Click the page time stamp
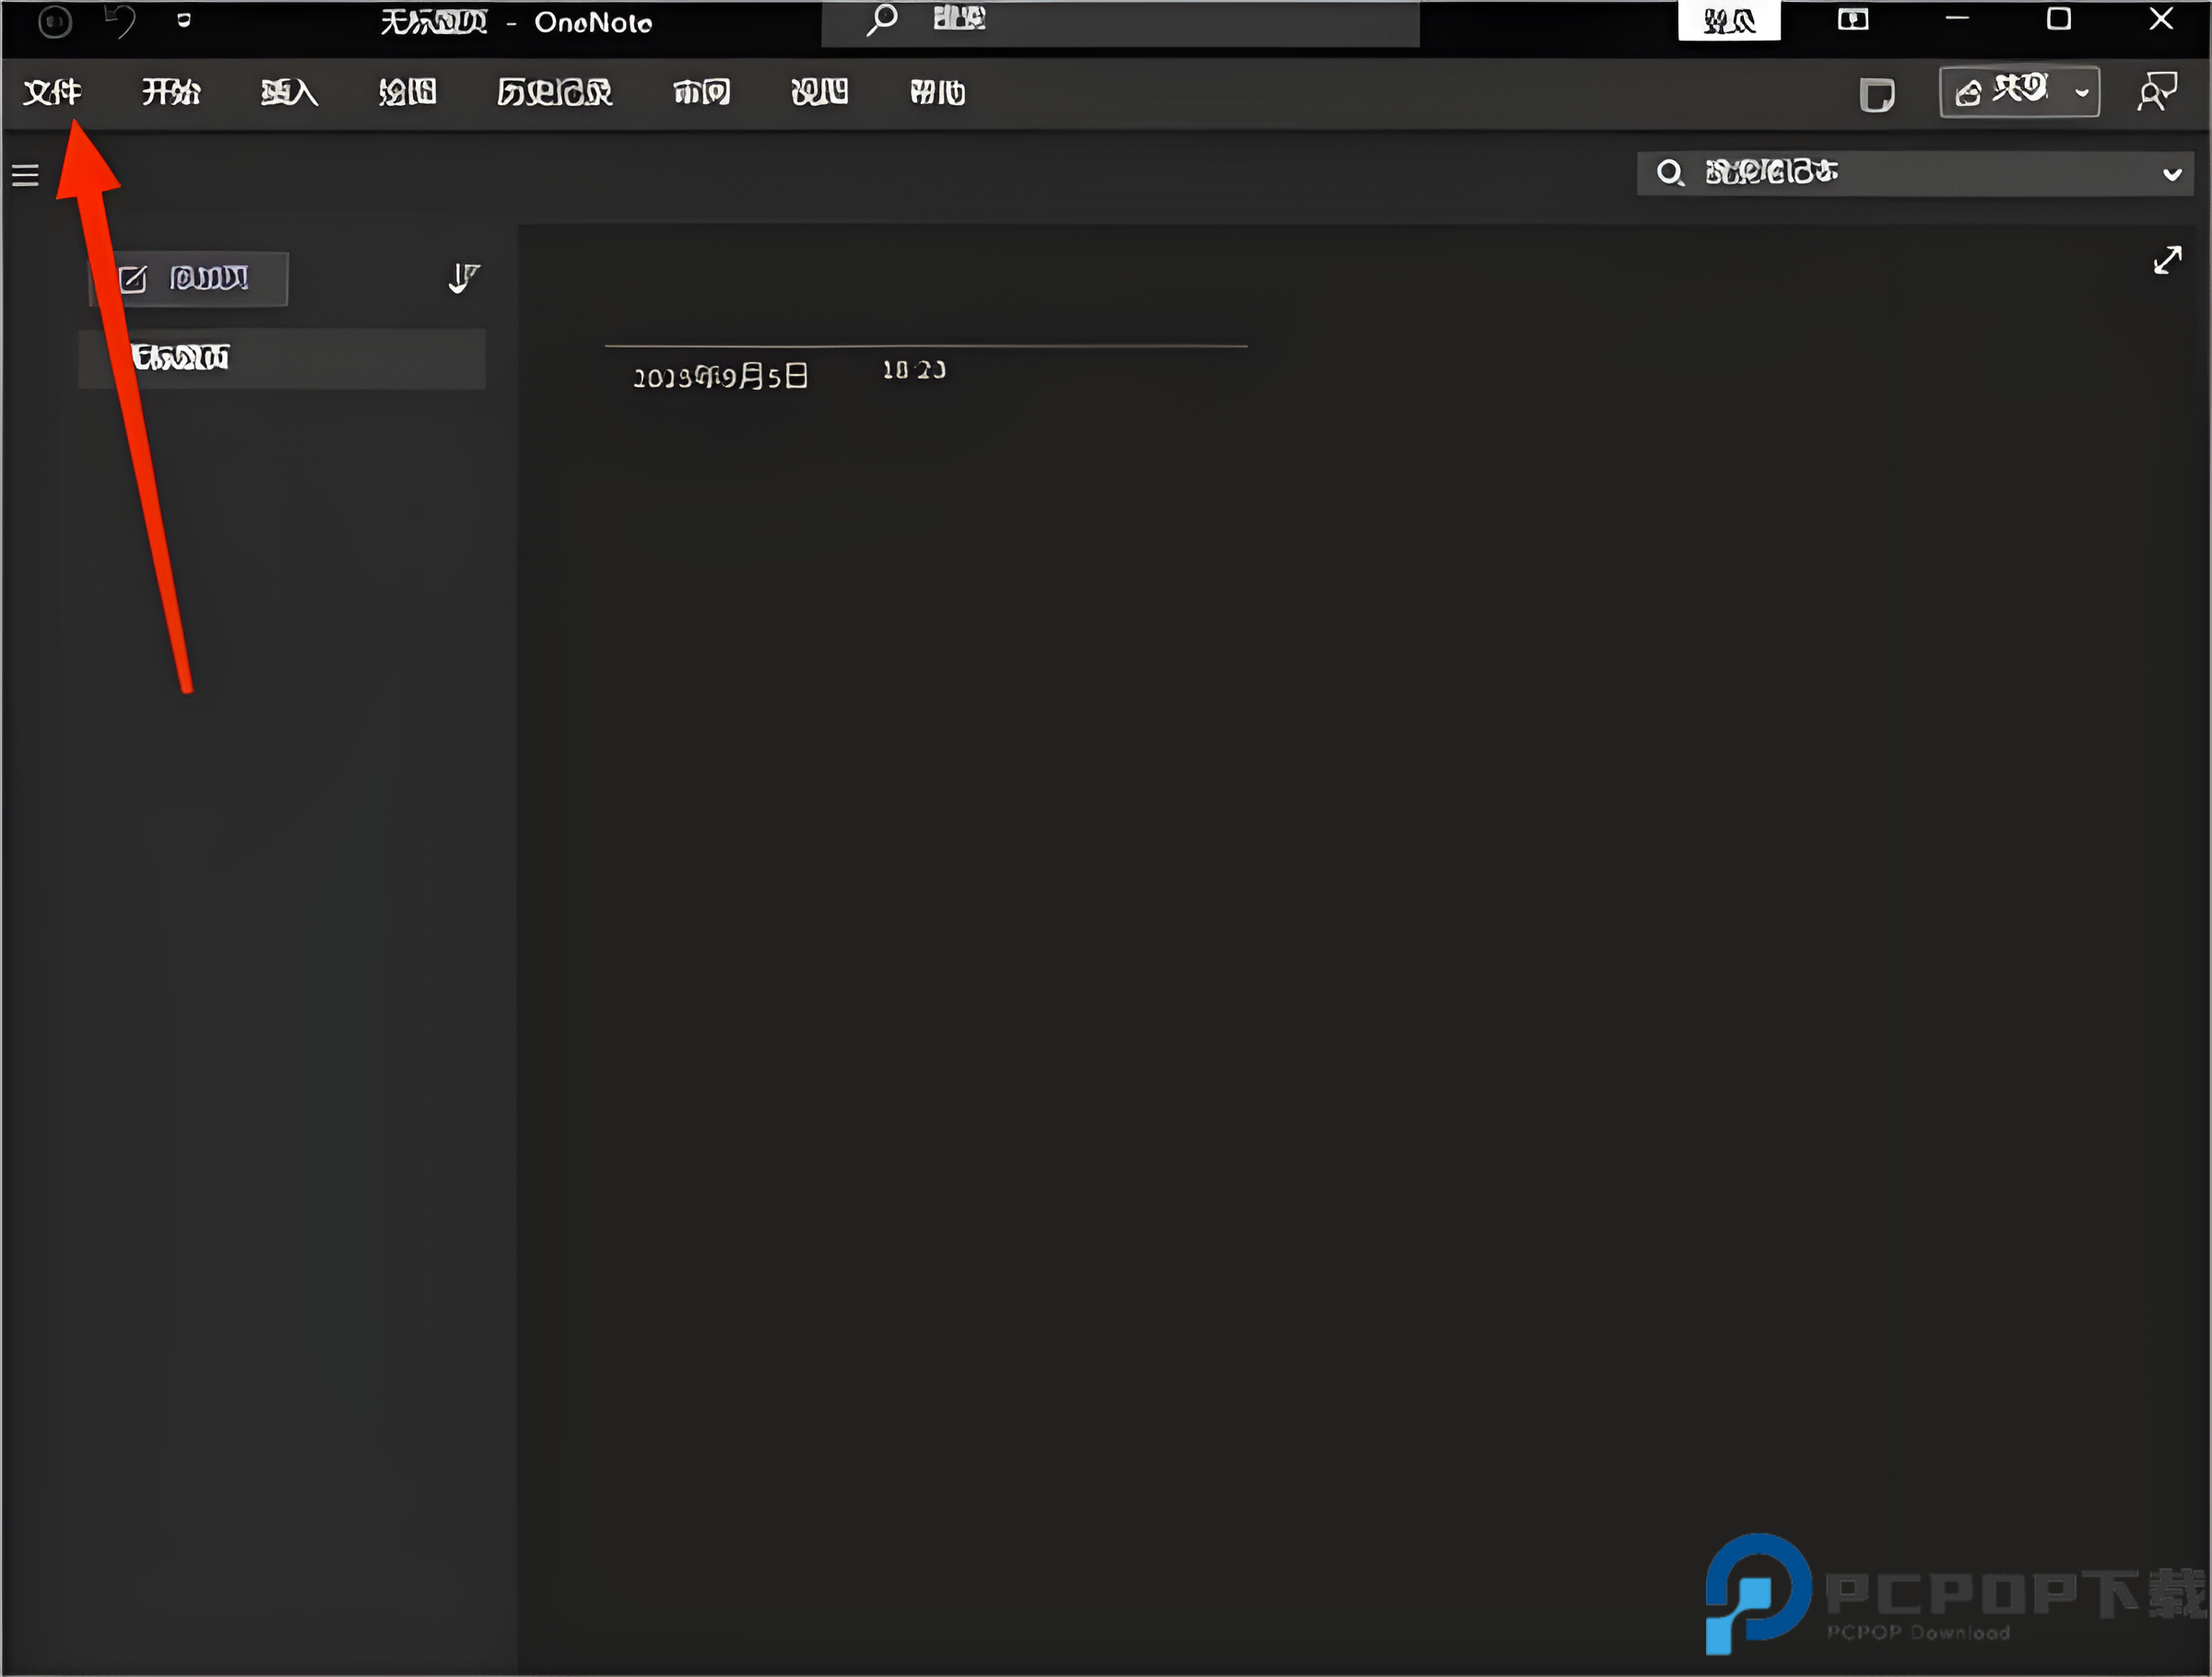Screen dimensions: 2212x1677 pos(913,371)
